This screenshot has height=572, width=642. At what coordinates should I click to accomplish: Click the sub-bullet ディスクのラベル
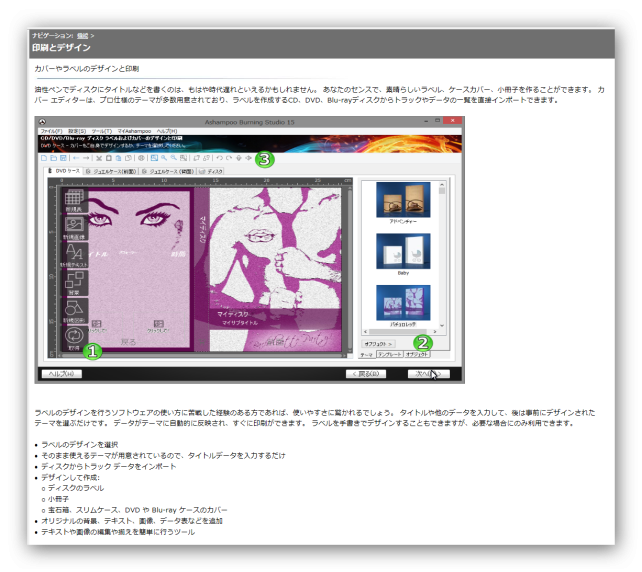76,488
